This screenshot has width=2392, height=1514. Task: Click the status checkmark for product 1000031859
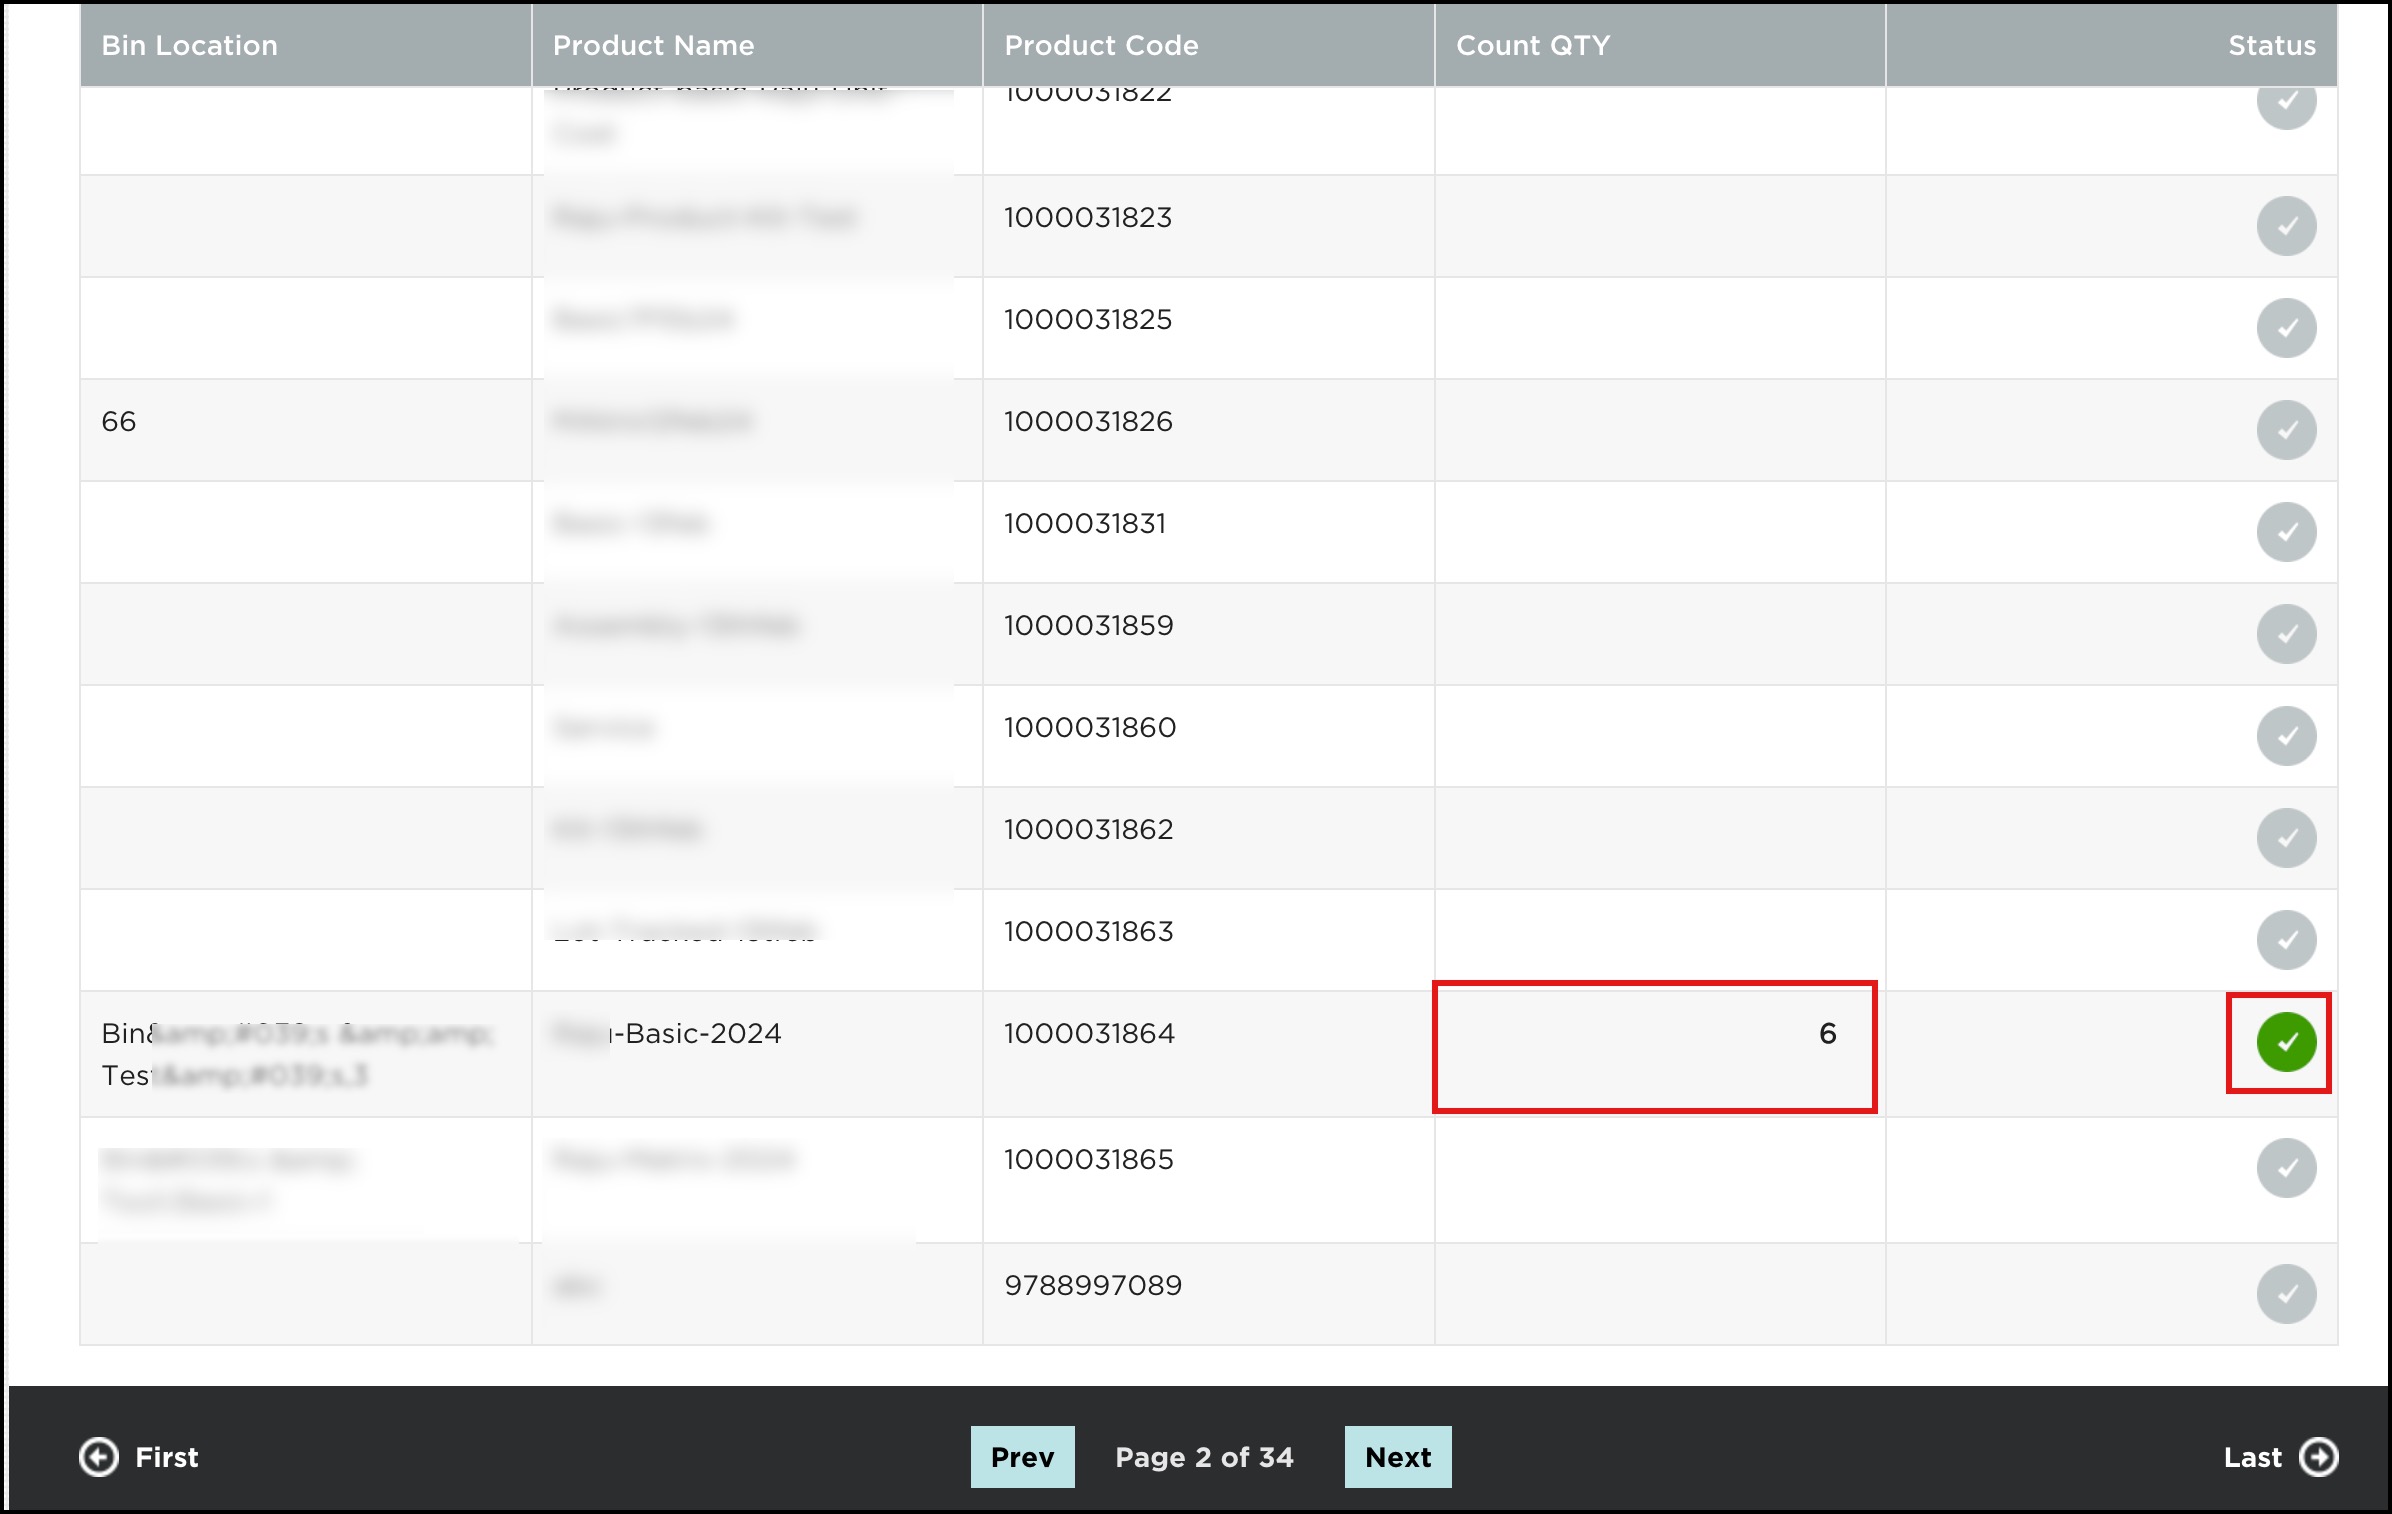(2286, 633)
